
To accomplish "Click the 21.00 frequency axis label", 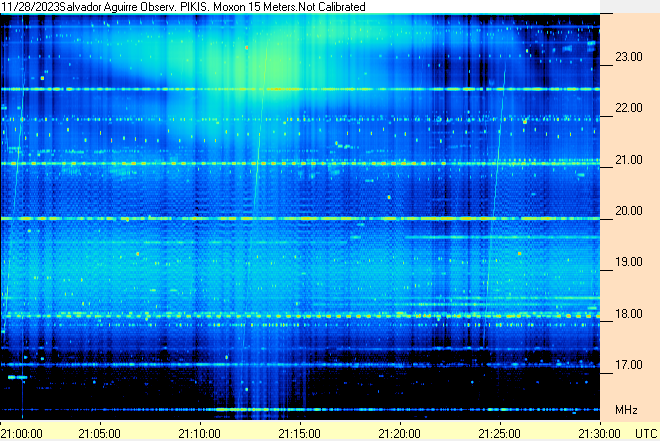I will (629, 160).
